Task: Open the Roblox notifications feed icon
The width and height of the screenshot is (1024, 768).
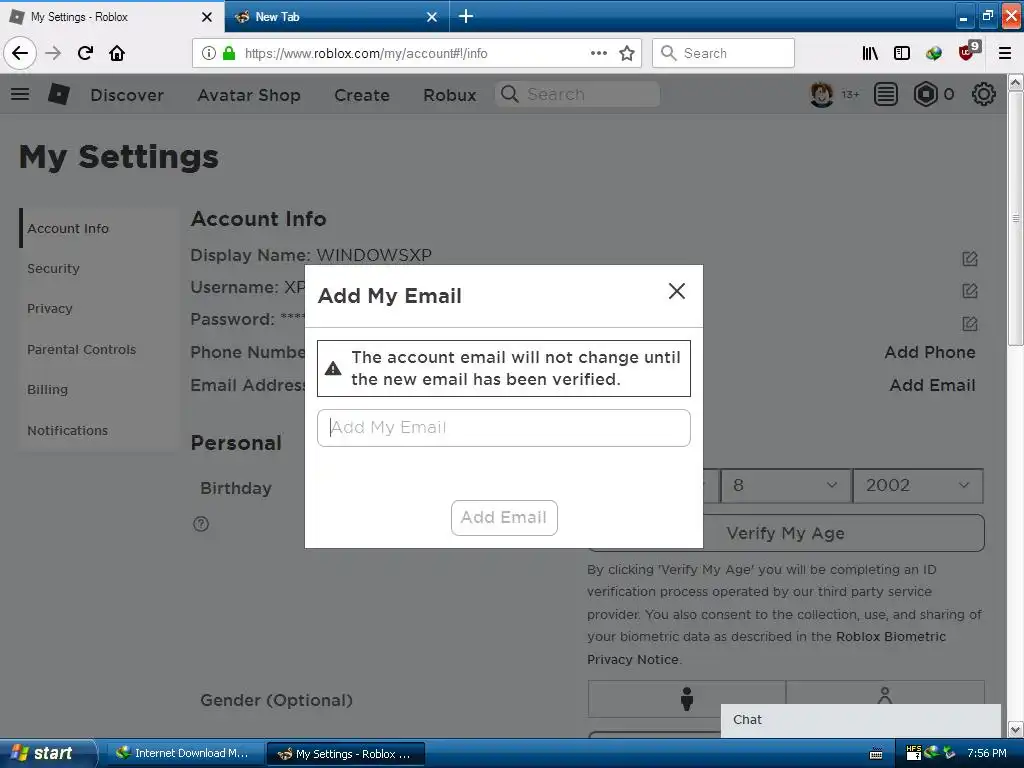Action: [886, 95]
